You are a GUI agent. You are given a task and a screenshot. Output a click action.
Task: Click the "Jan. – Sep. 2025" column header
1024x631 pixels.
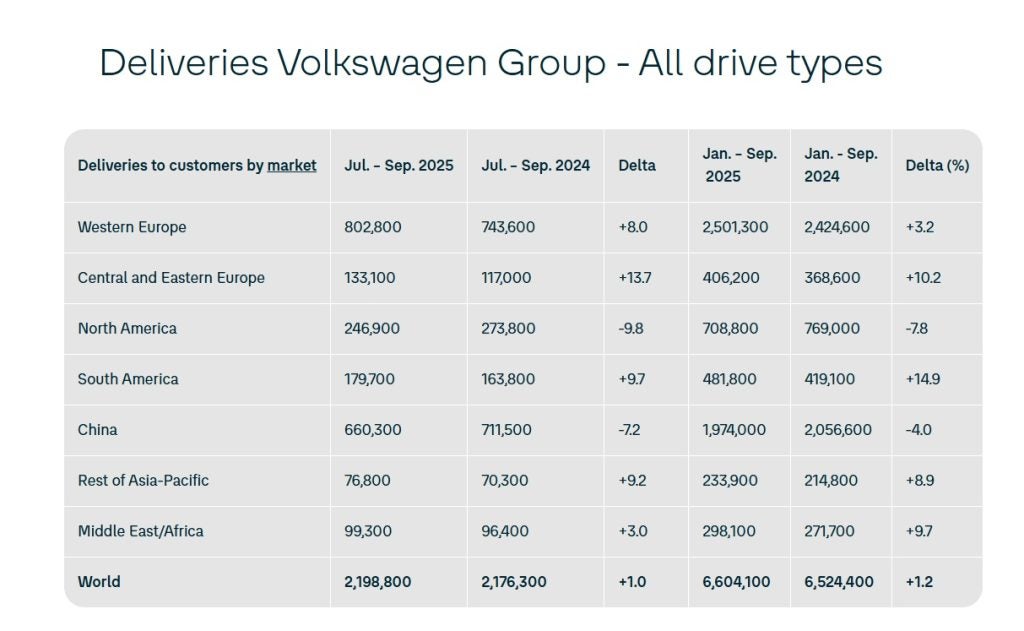tap(739, 165)
